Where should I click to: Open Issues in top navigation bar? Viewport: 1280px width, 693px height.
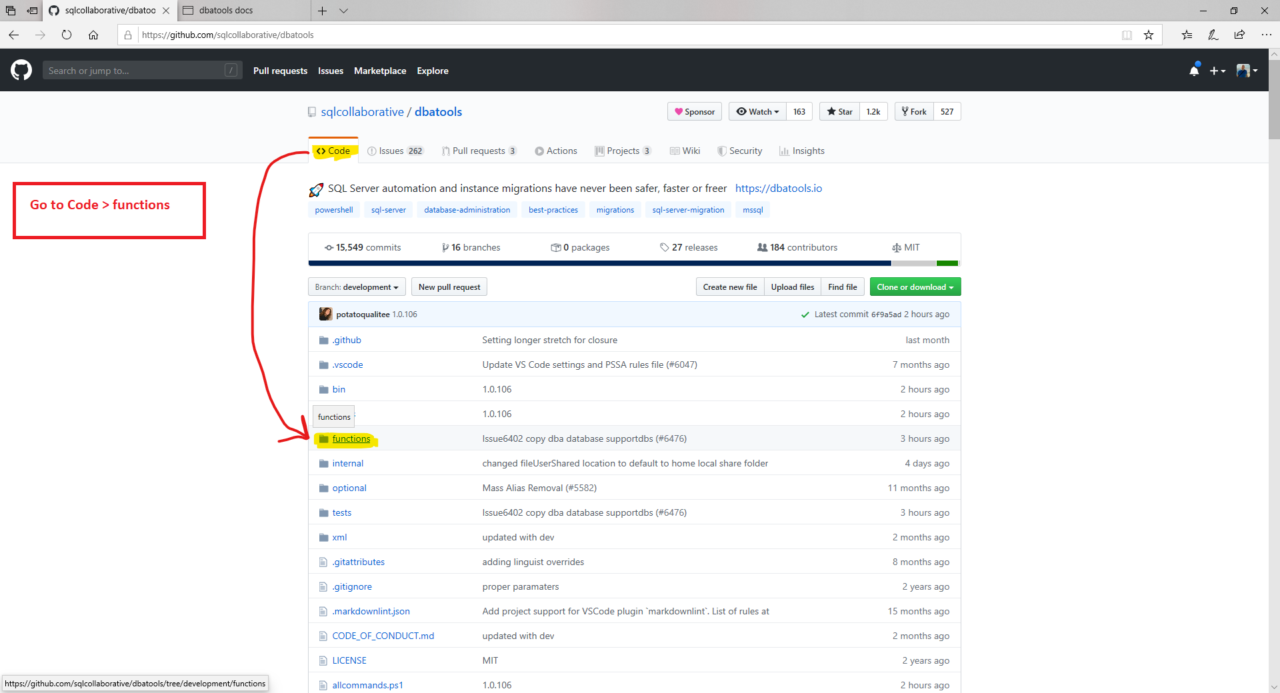(331, 71)
